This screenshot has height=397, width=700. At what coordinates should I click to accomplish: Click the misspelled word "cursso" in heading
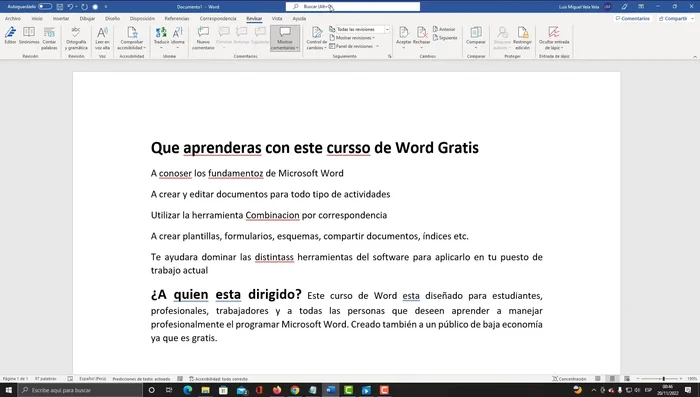click(x=348, y=148)
